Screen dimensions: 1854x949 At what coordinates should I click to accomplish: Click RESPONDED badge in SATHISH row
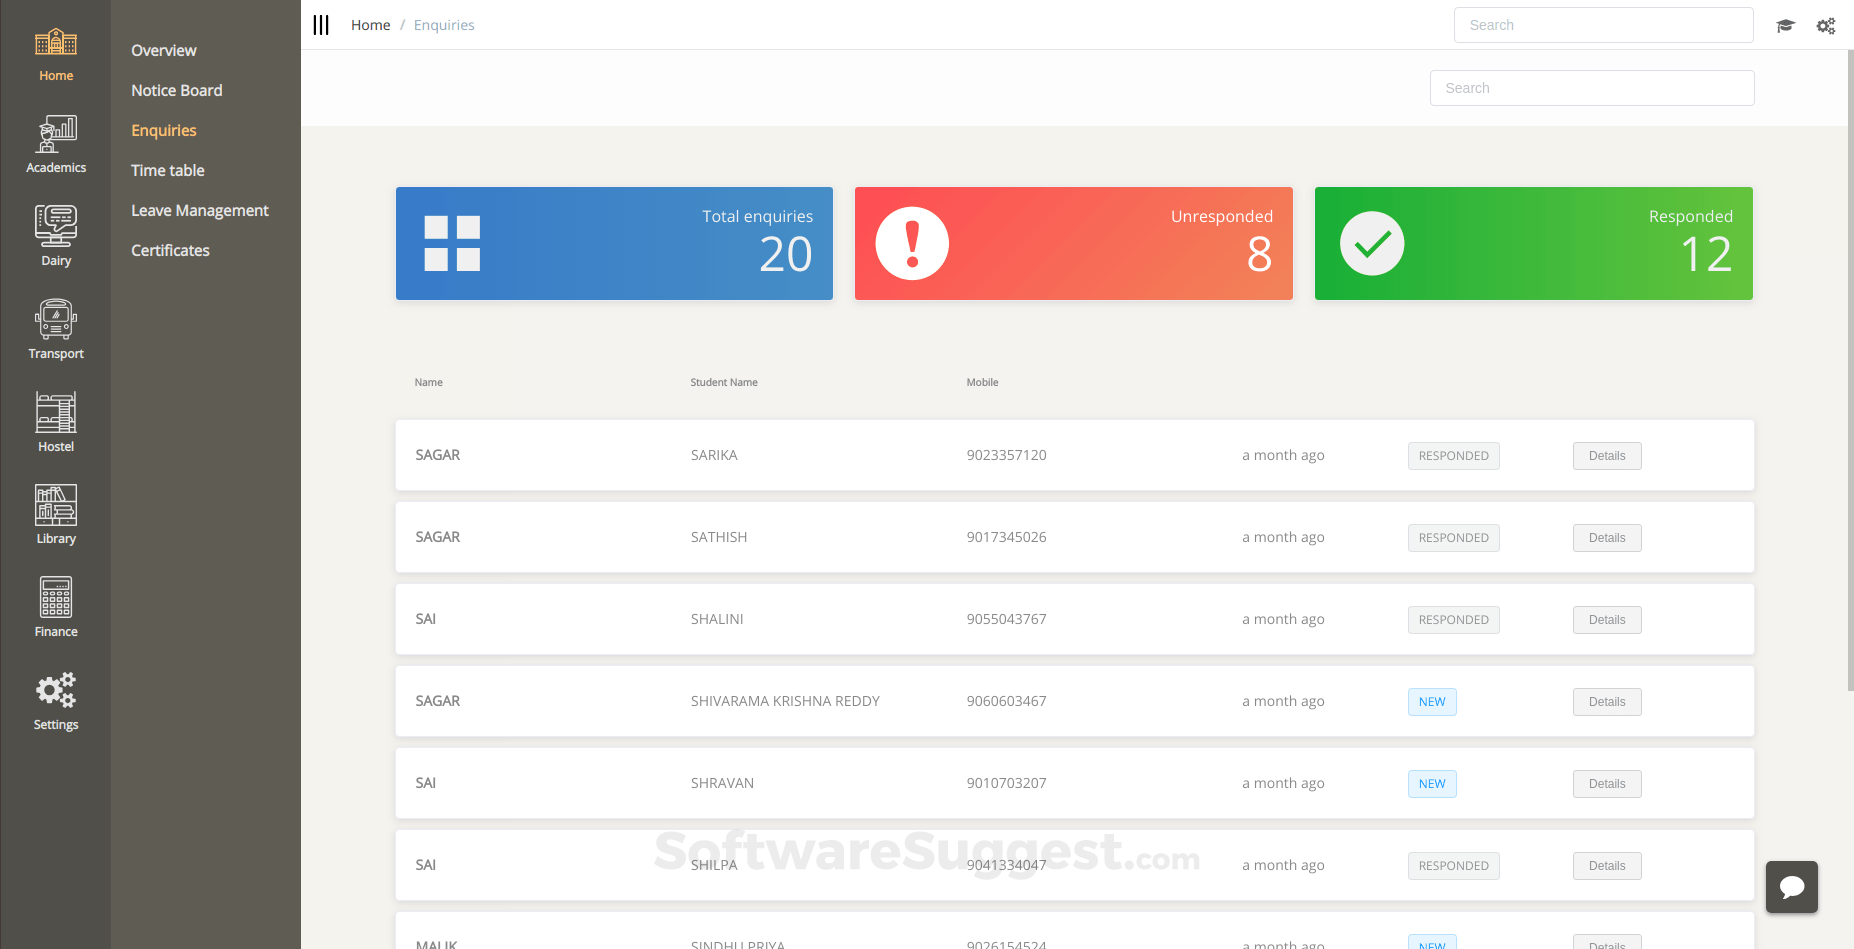click(x=1453, y=538)
